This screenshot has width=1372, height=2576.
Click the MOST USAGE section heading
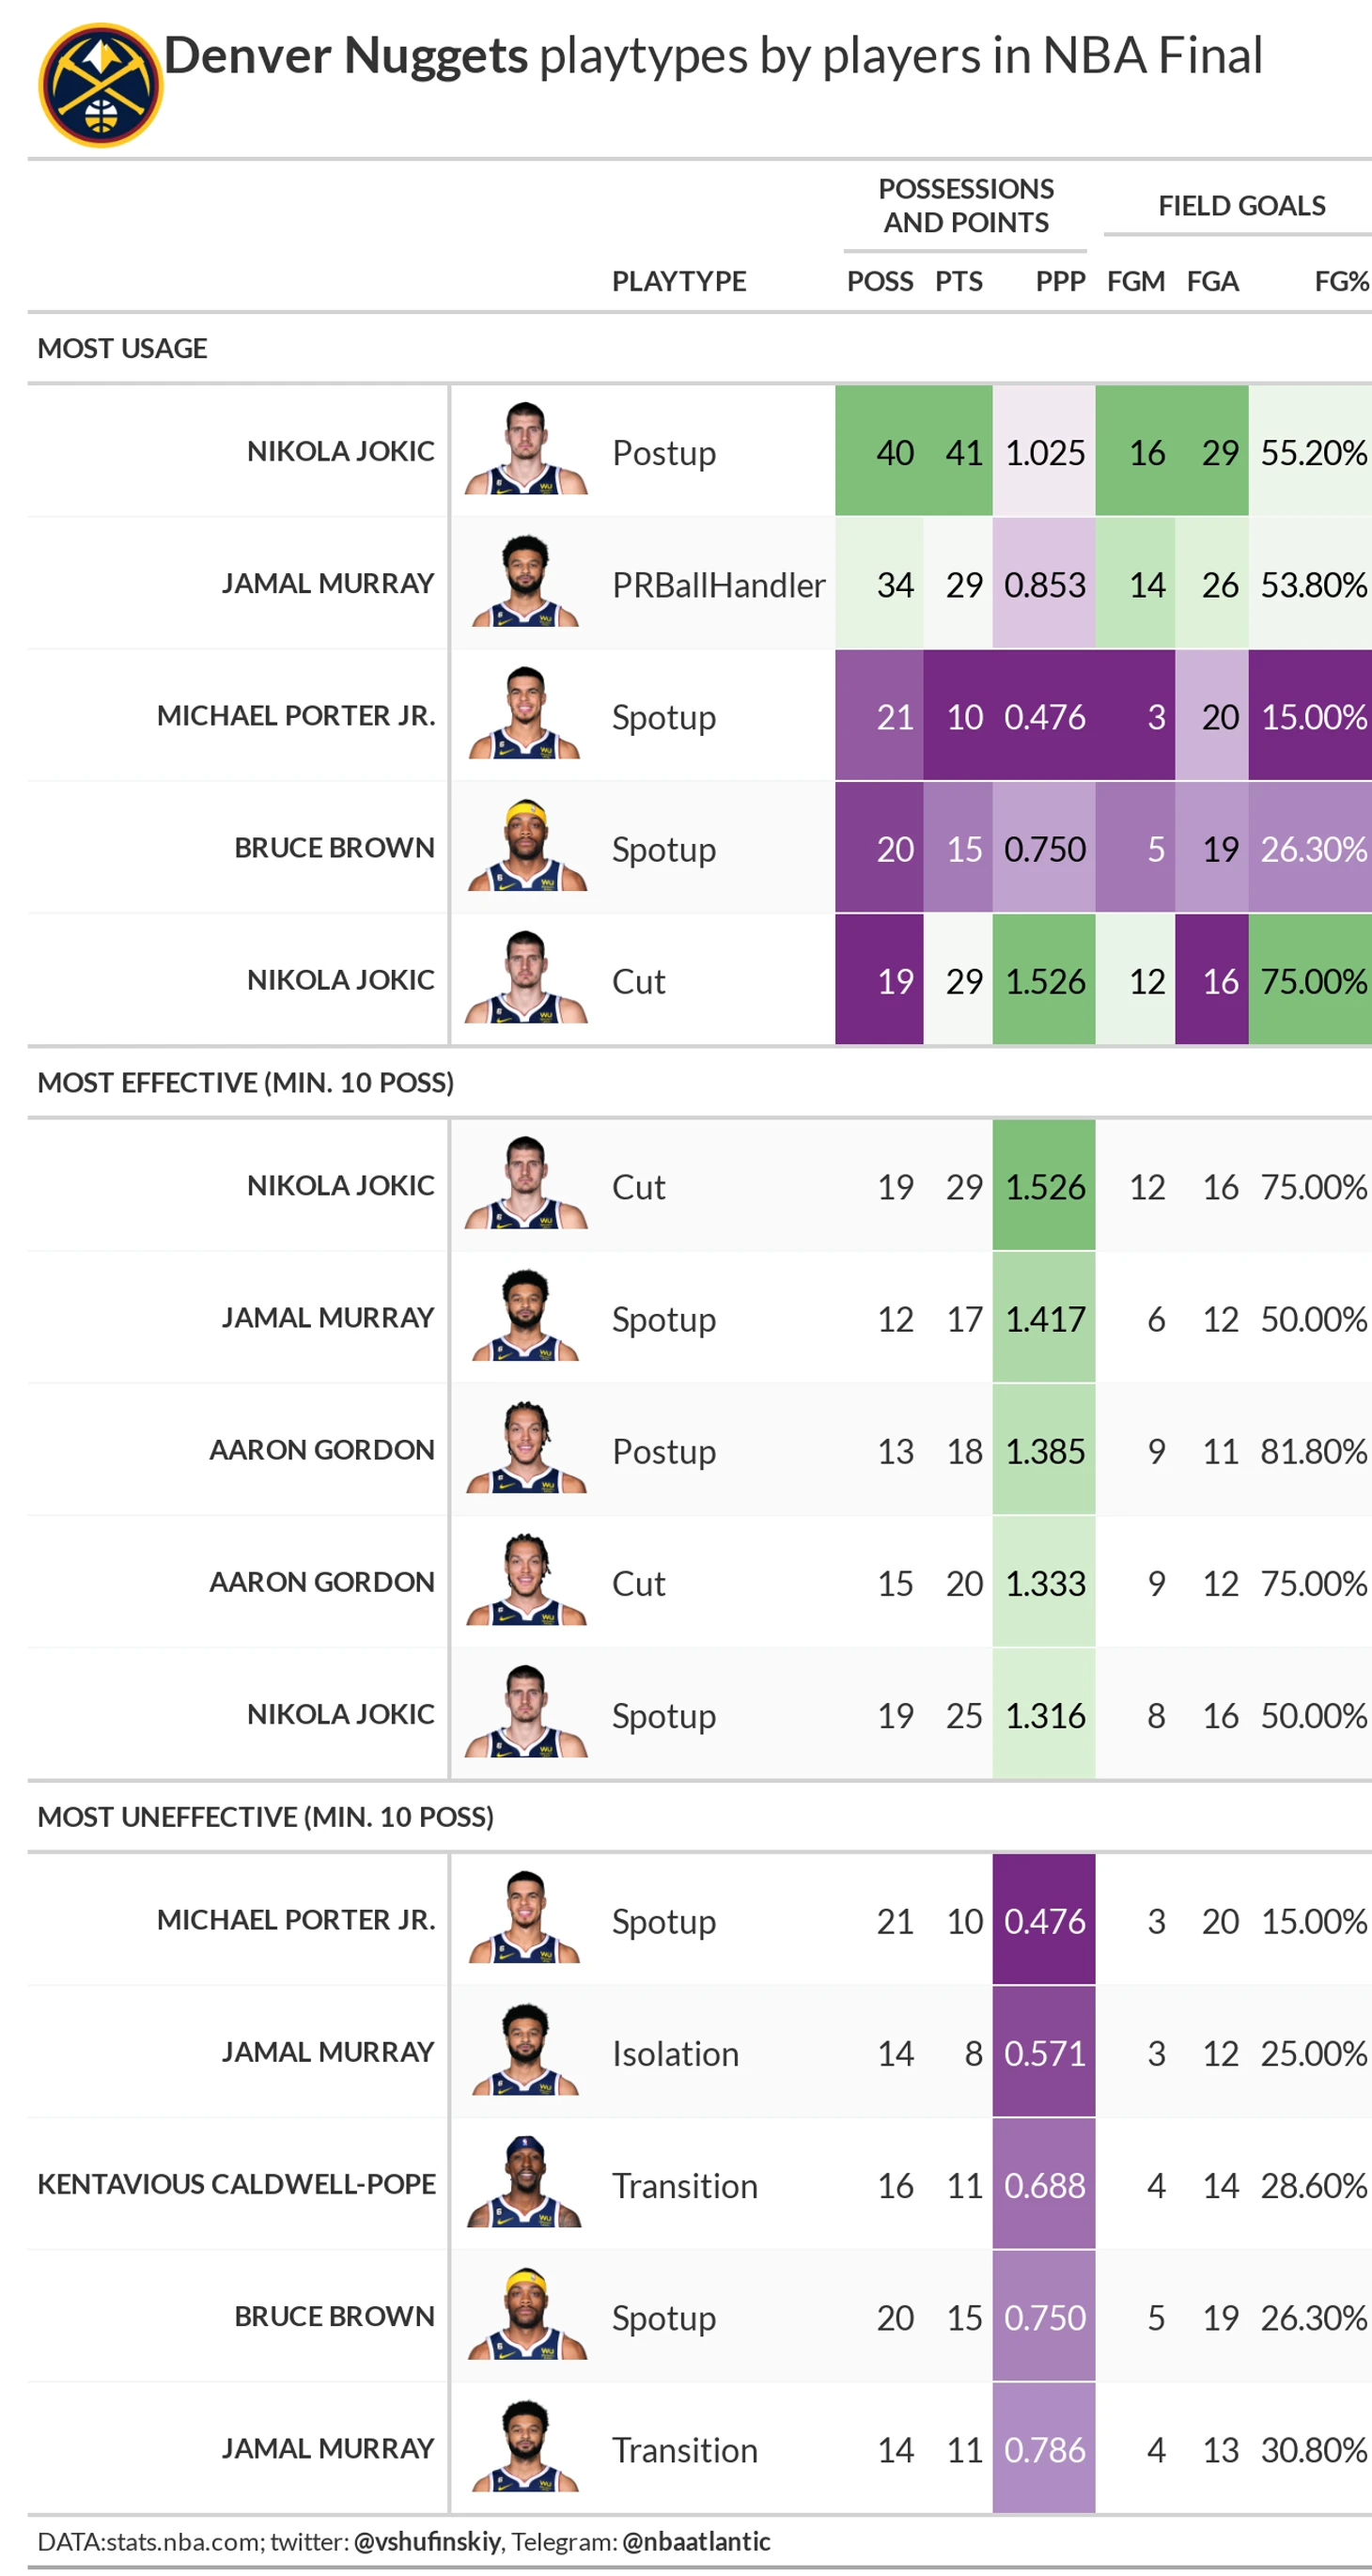click(x=122, y=348)
